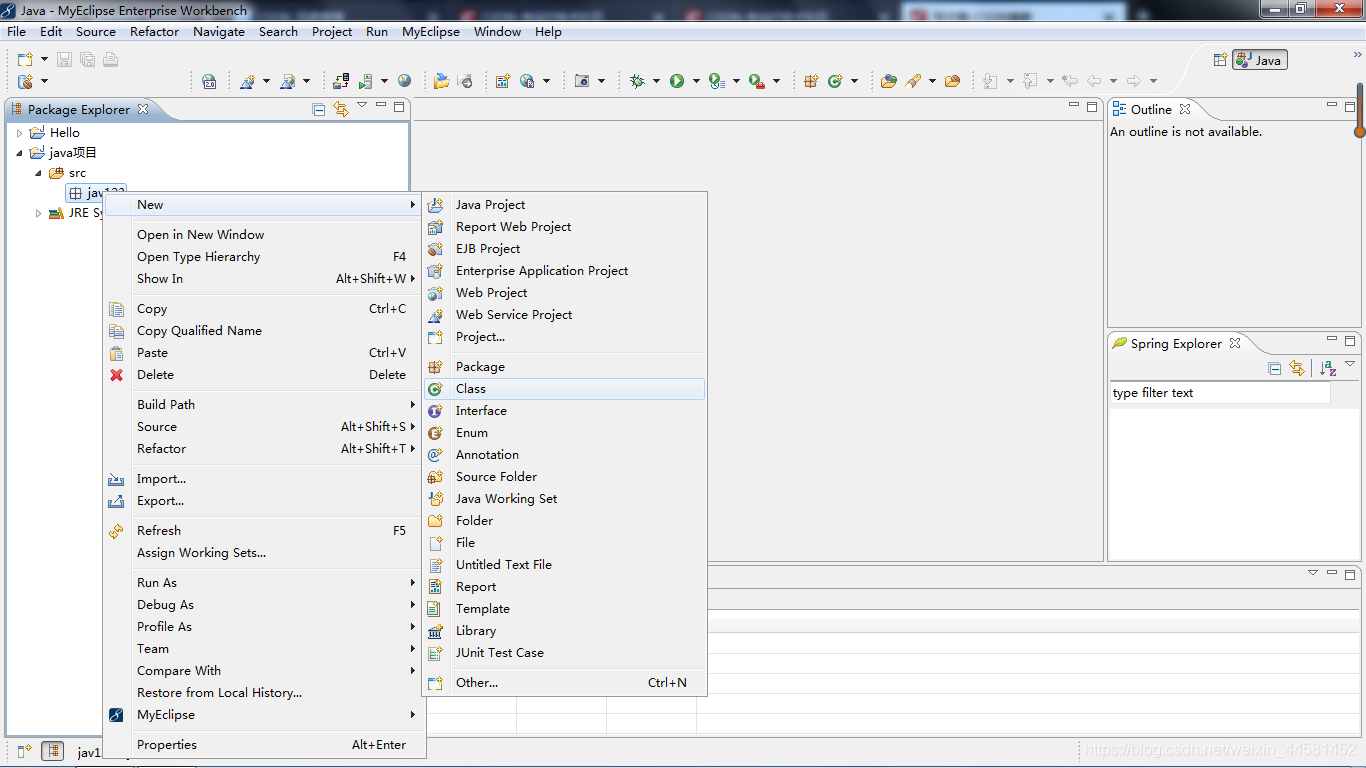1366x768 pixels.
Task: Close the Package Explorer tab
Action: coord(143,109)
